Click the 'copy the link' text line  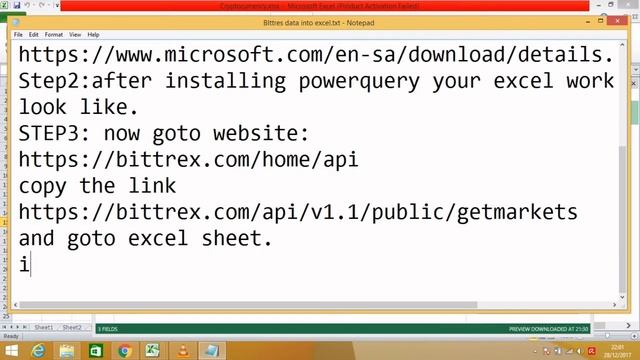[x=97, y=186]
